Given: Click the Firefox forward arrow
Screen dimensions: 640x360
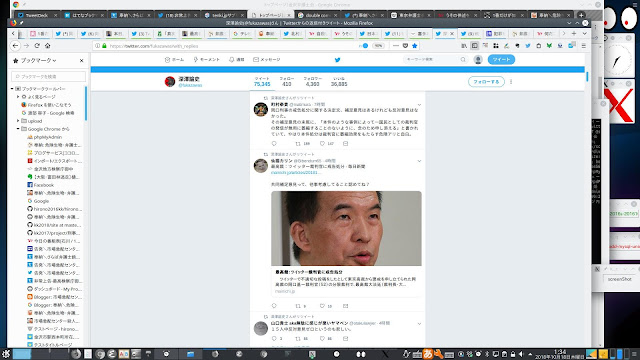Looking at the screenshot, I should [27, 46].
